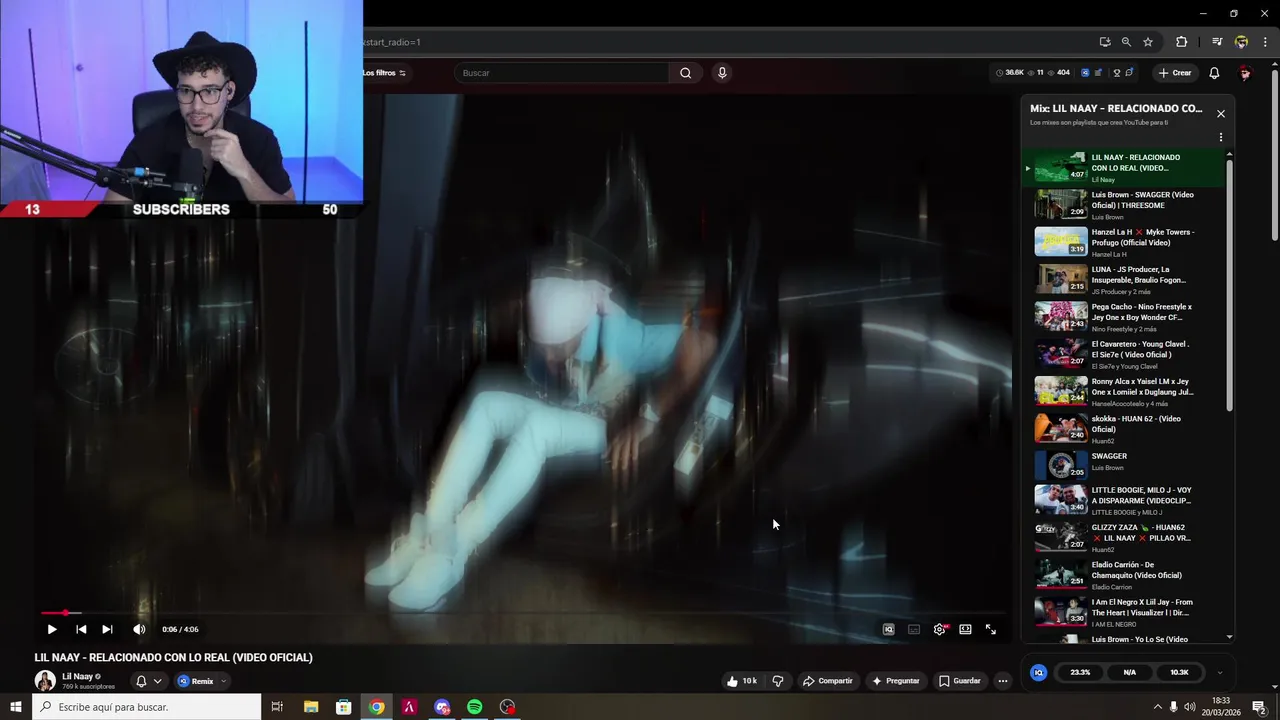Open Chrome extensions puzzle icon
Screen dimensions: 1280x720
pos(1181,42)
